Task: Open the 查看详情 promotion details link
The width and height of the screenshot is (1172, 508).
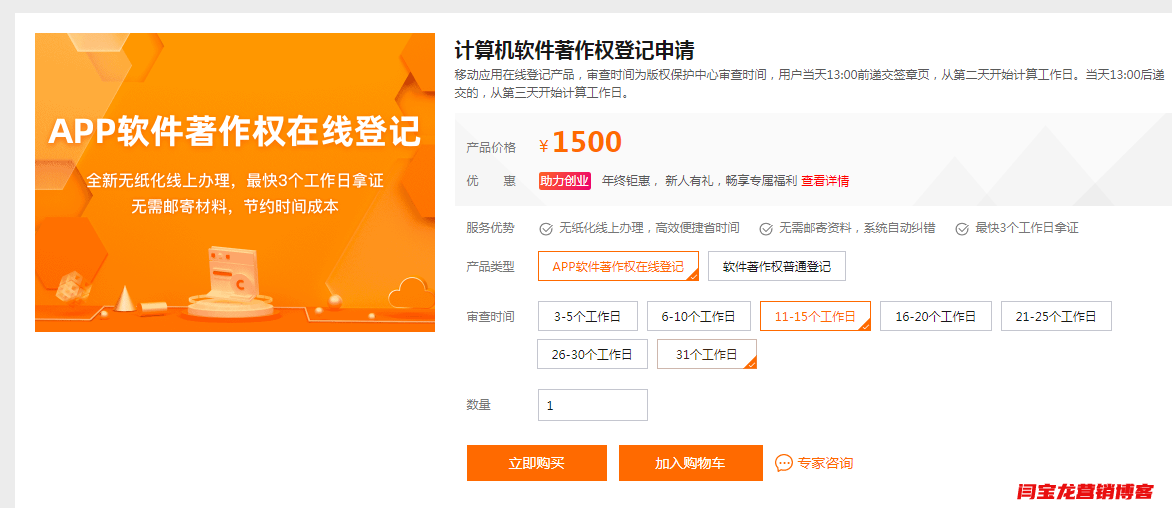Action: pos(825,181)
